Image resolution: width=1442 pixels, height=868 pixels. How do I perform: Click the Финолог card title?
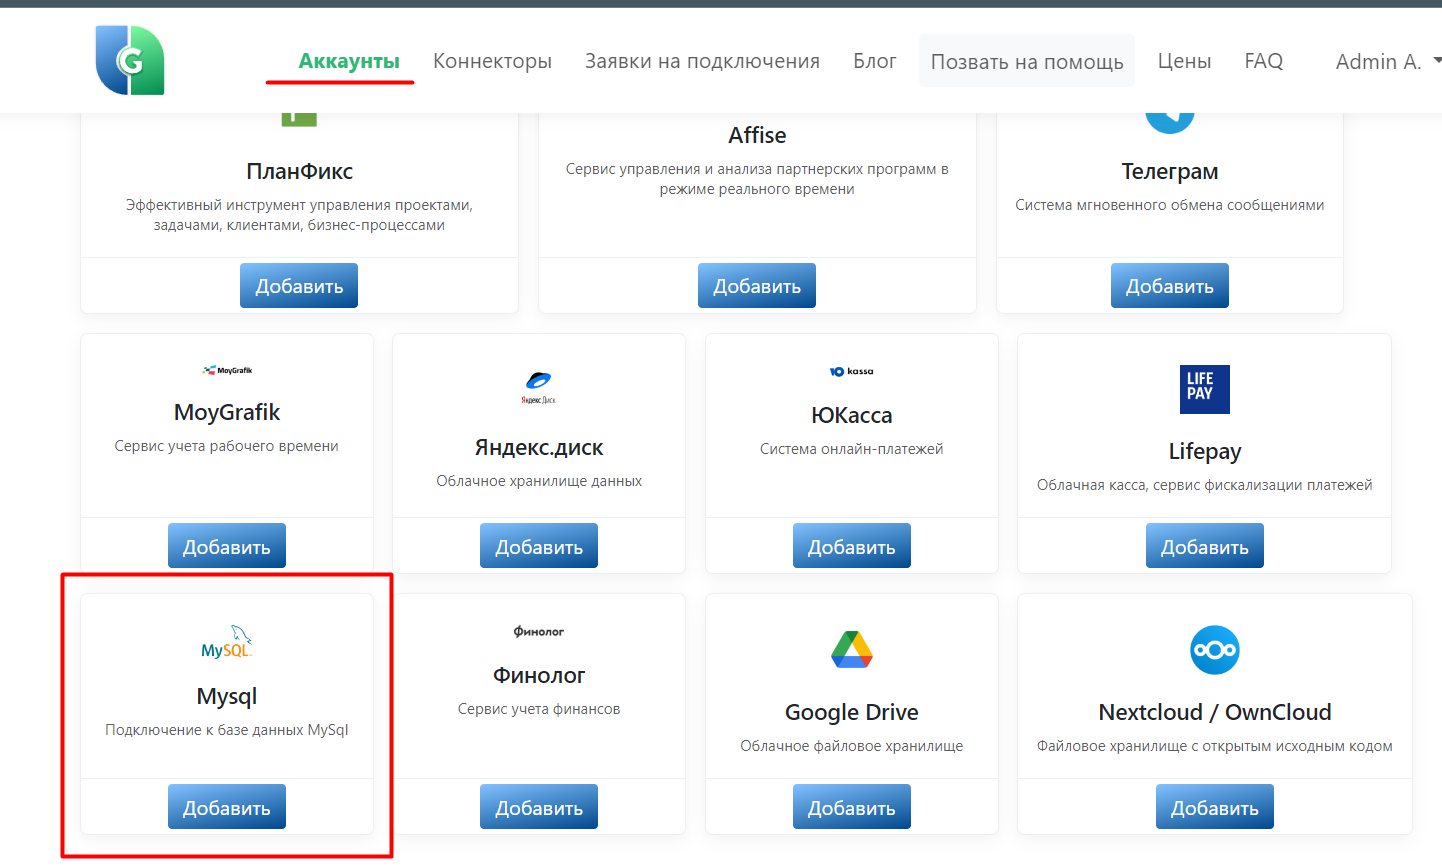click(x=539, y=675)
